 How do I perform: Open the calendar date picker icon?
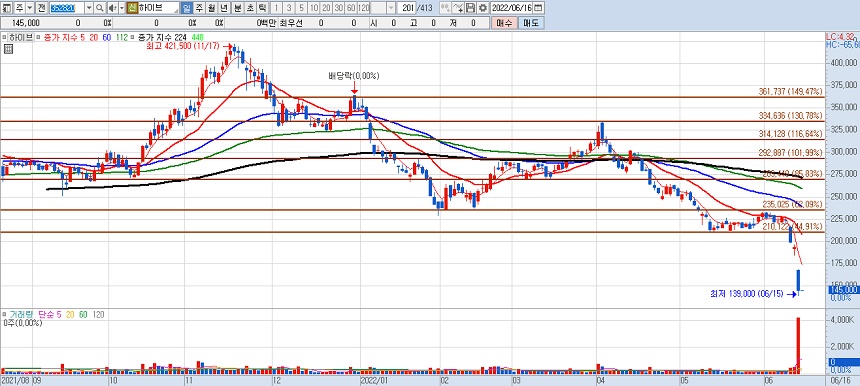click(538, 8)
